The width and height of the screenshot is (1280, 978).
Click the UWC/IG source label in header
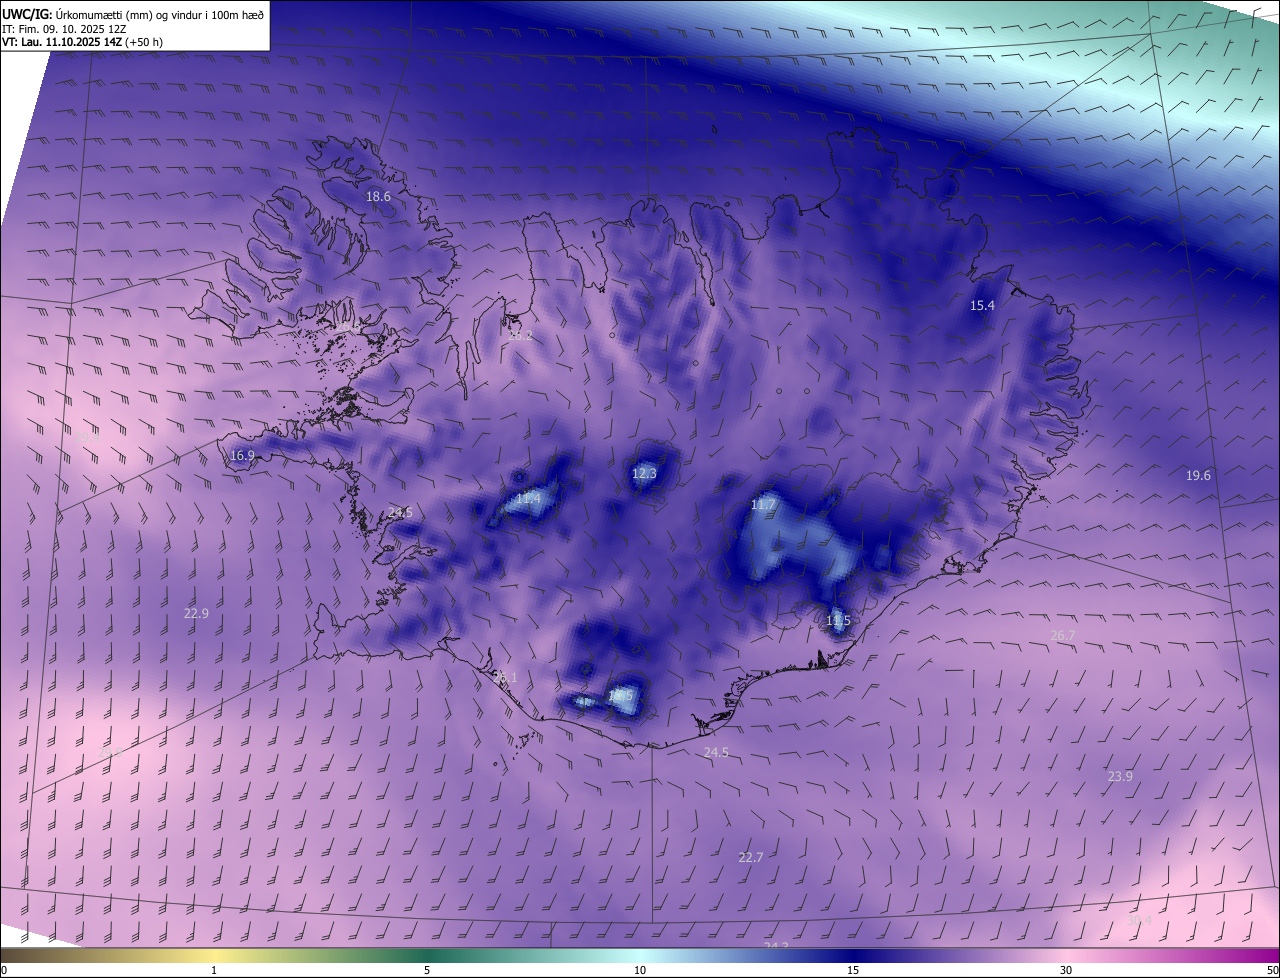[27, 14]
